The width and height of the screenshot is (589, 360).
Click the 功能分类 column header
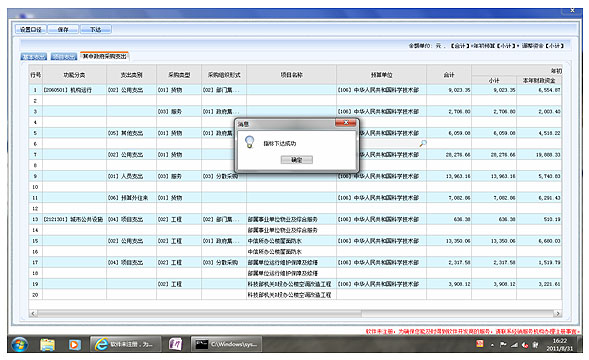[x=74, y=75]
